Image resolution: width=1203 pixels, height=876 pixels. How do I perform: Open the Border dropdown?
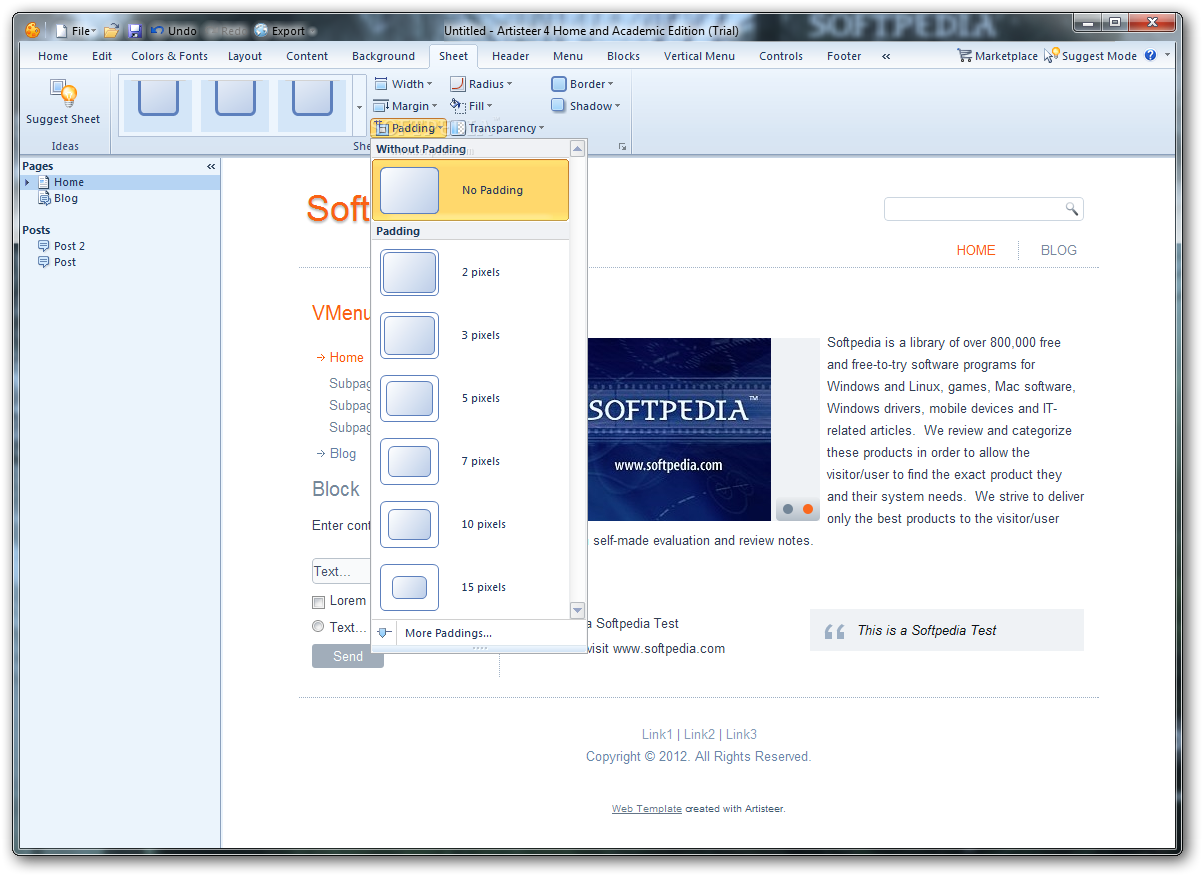[x=582, y=84]
